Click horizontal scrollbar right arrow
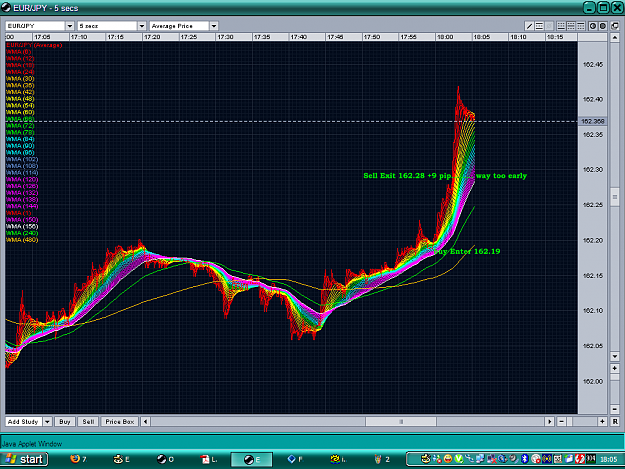 coord(549,421)
